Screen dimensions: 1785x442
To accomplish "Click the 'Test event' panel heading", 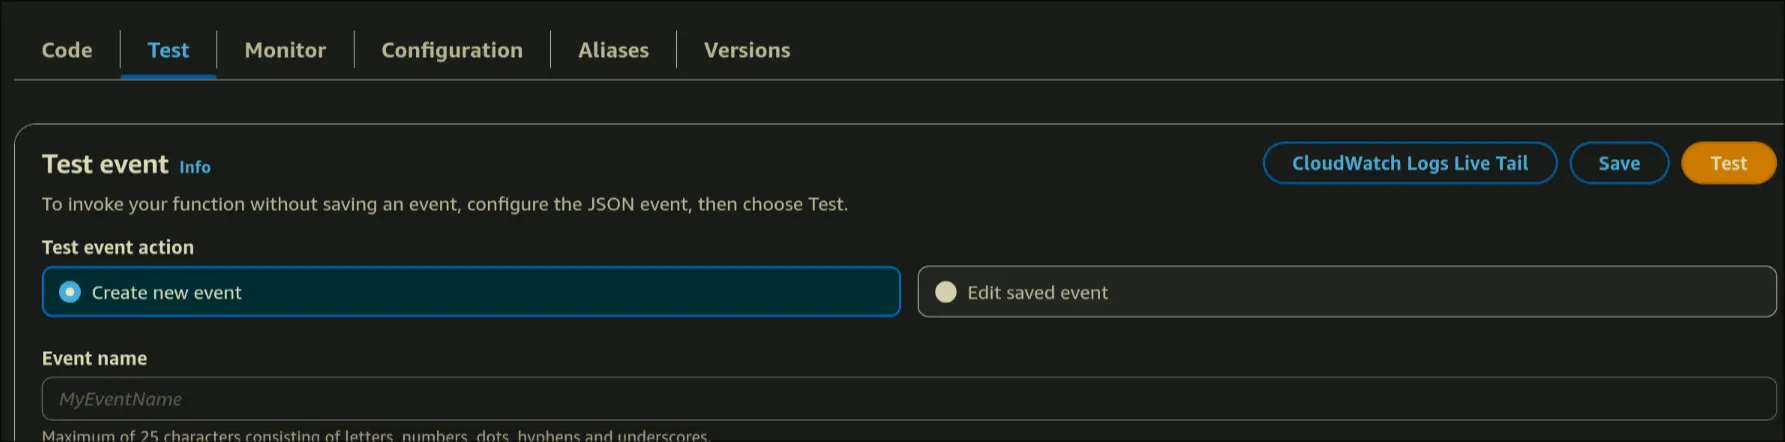I will point(105,164).
